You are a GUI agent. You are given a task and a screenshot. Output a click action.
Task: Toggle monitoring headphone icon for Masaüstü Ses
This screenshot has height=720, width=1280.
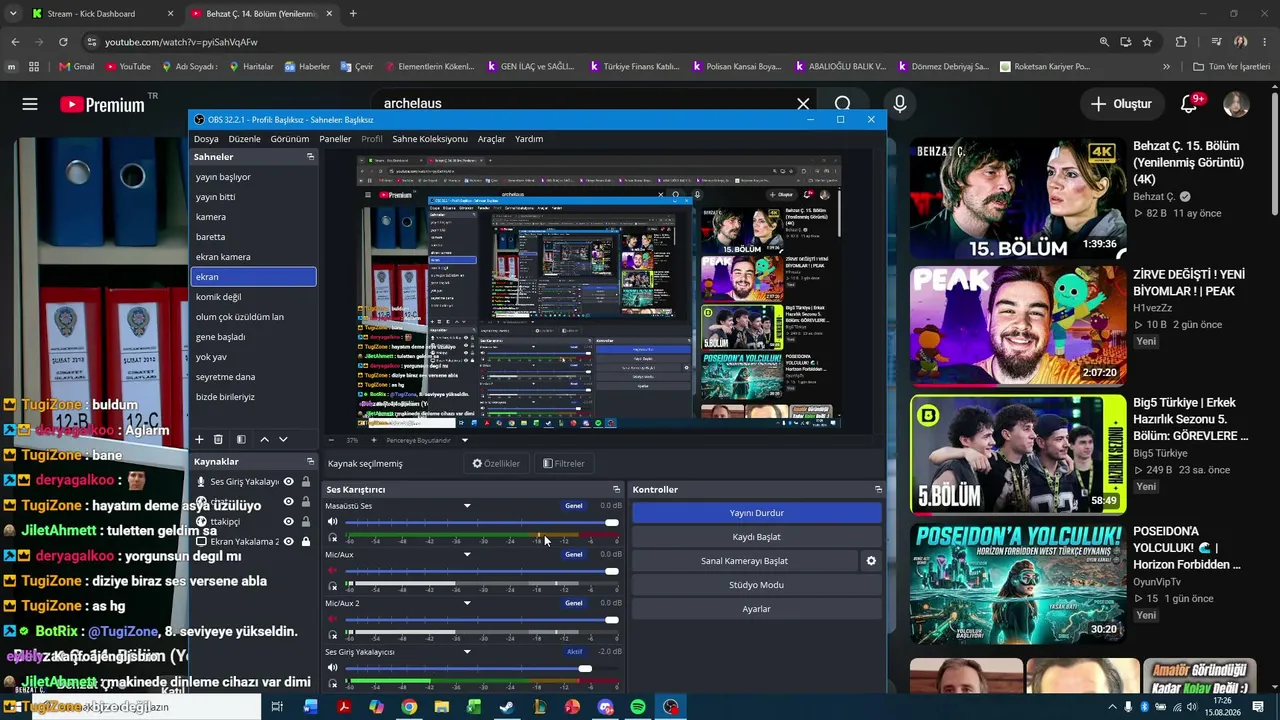(333, 538)
